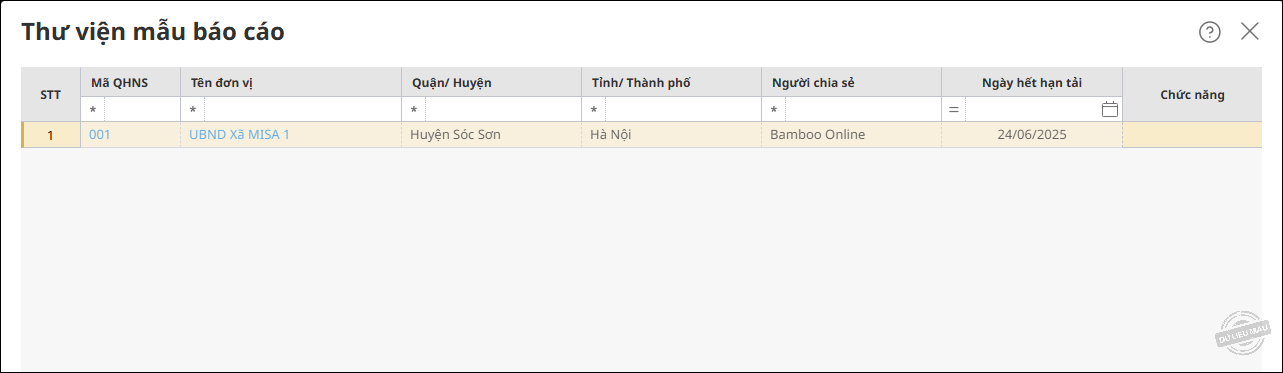
Task: Click the Tỉnh/ Thành phố filter input
Action: point(682,110)
